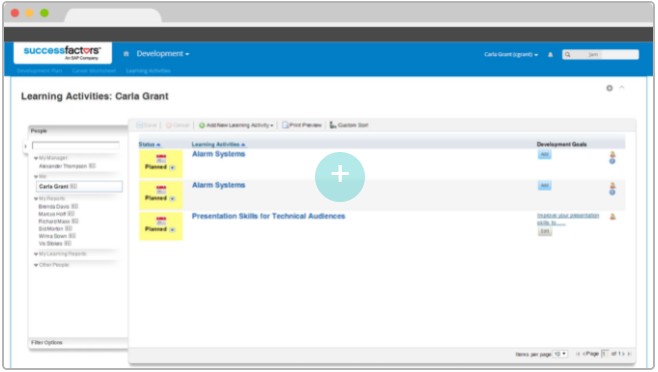
Task: Select Brenda Davis in People list
Action: point(54,207)
